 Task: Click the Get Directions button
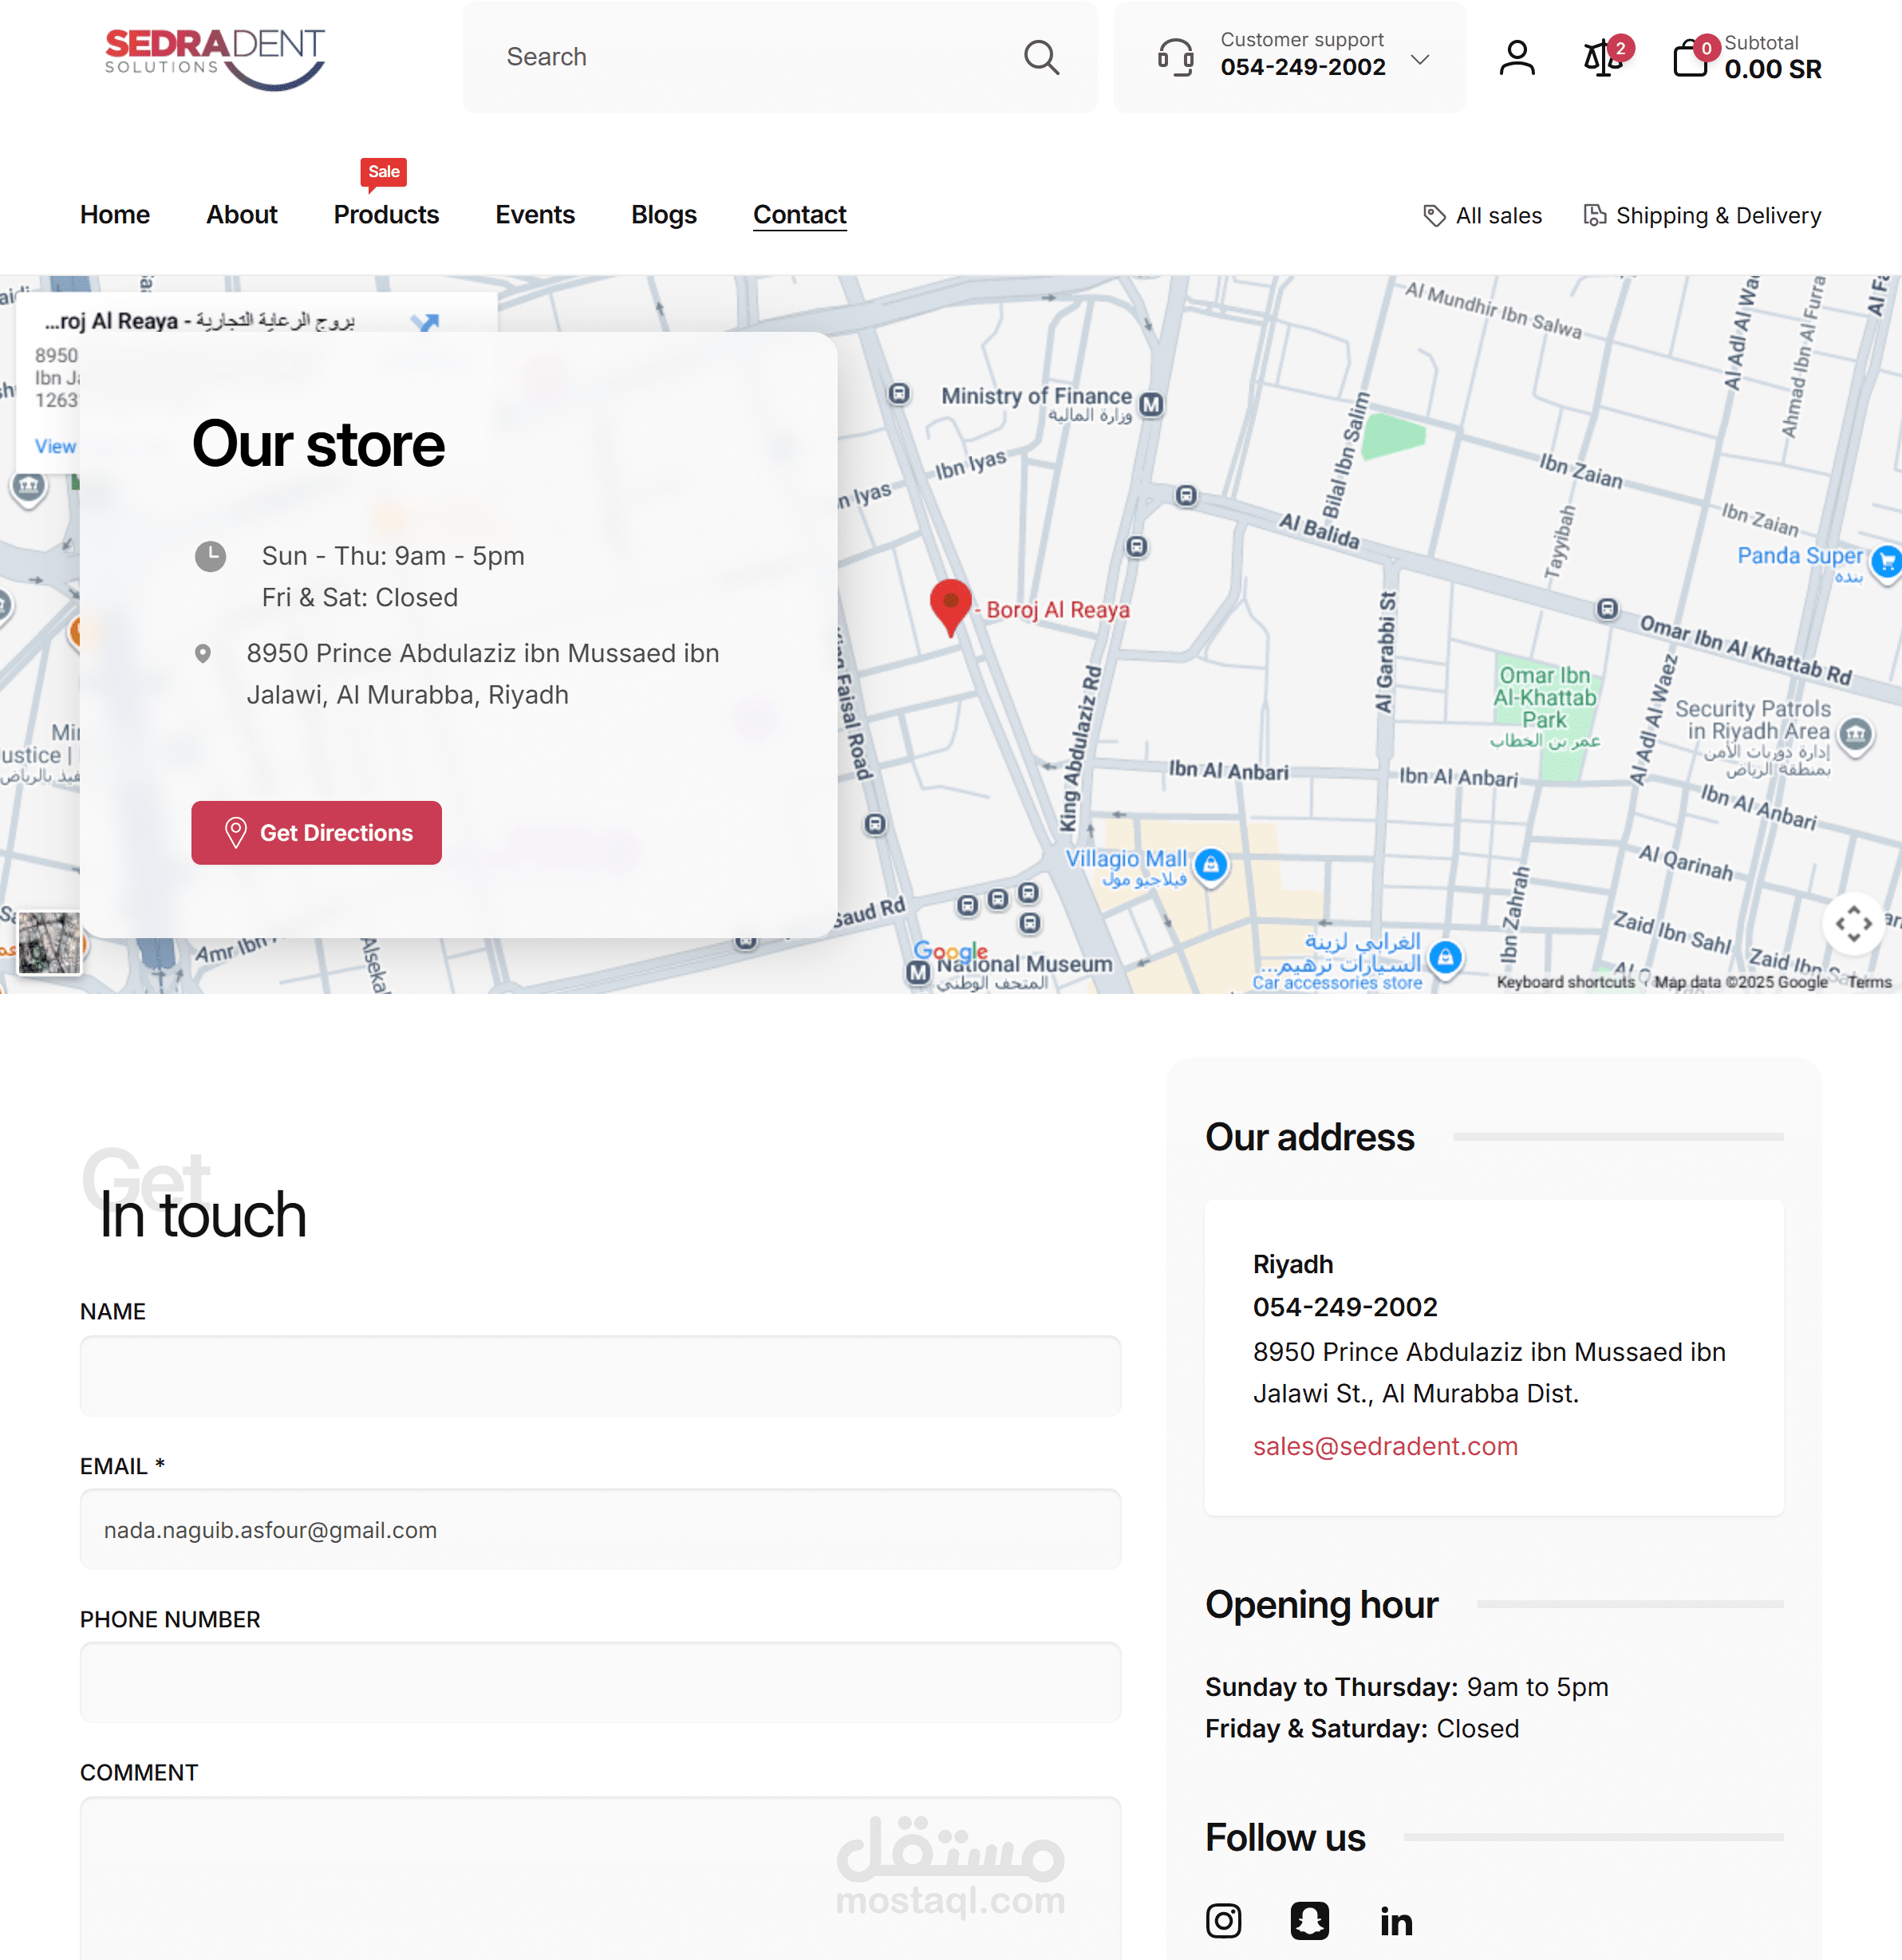[x=316, y=832]
